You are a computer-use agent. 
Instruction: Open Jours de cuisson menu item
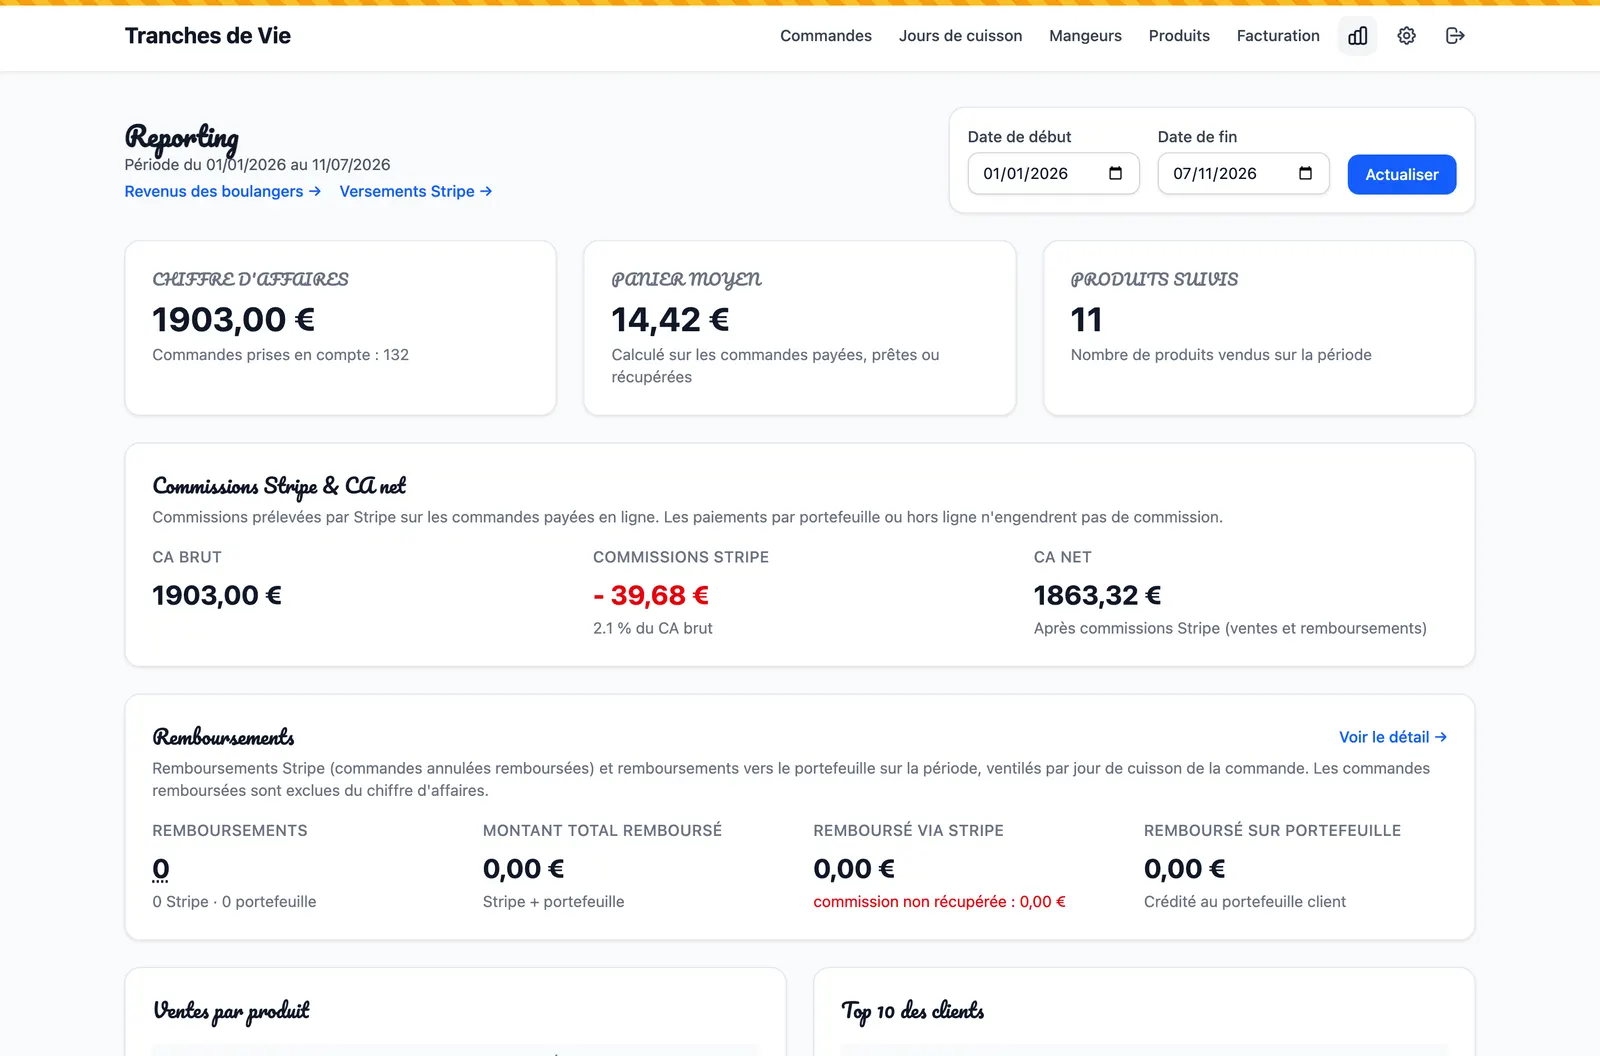pos(960,36)
